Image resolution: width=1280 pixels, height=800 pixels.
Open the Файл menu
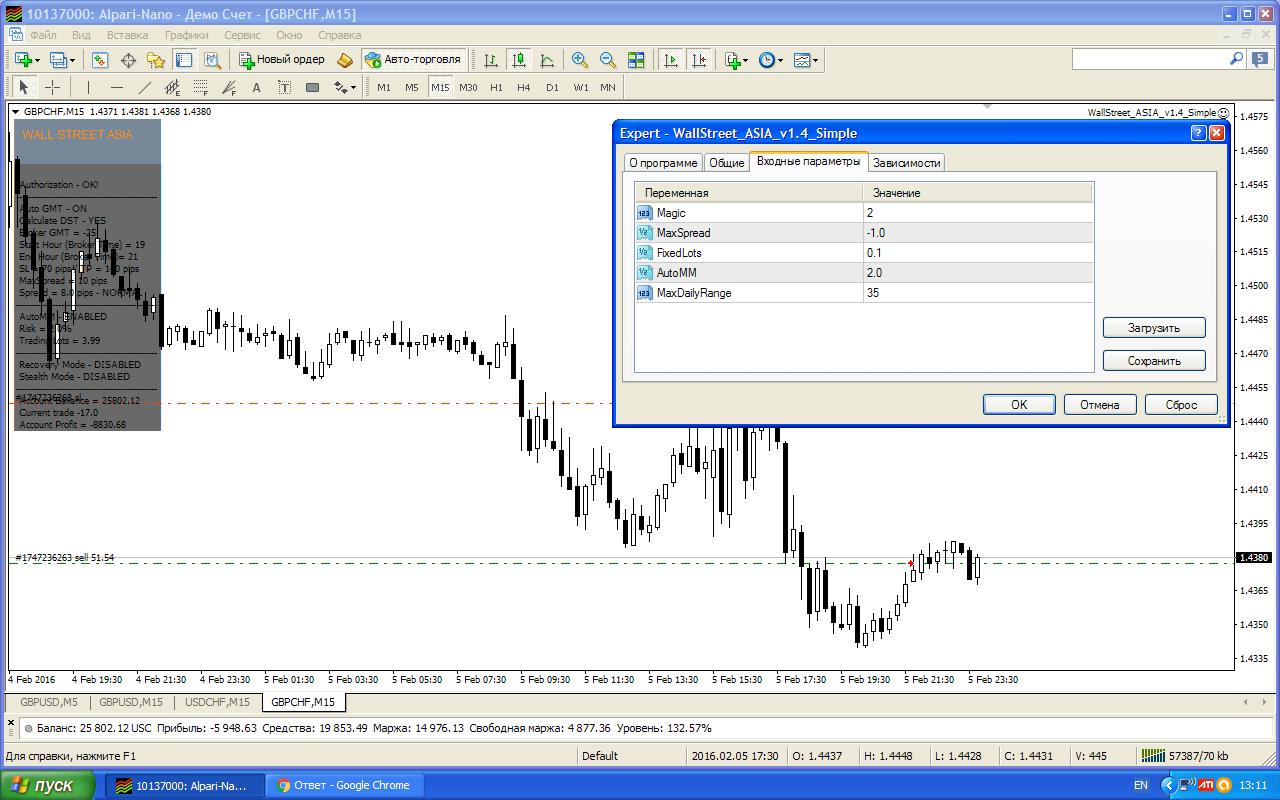pos(43,35)
